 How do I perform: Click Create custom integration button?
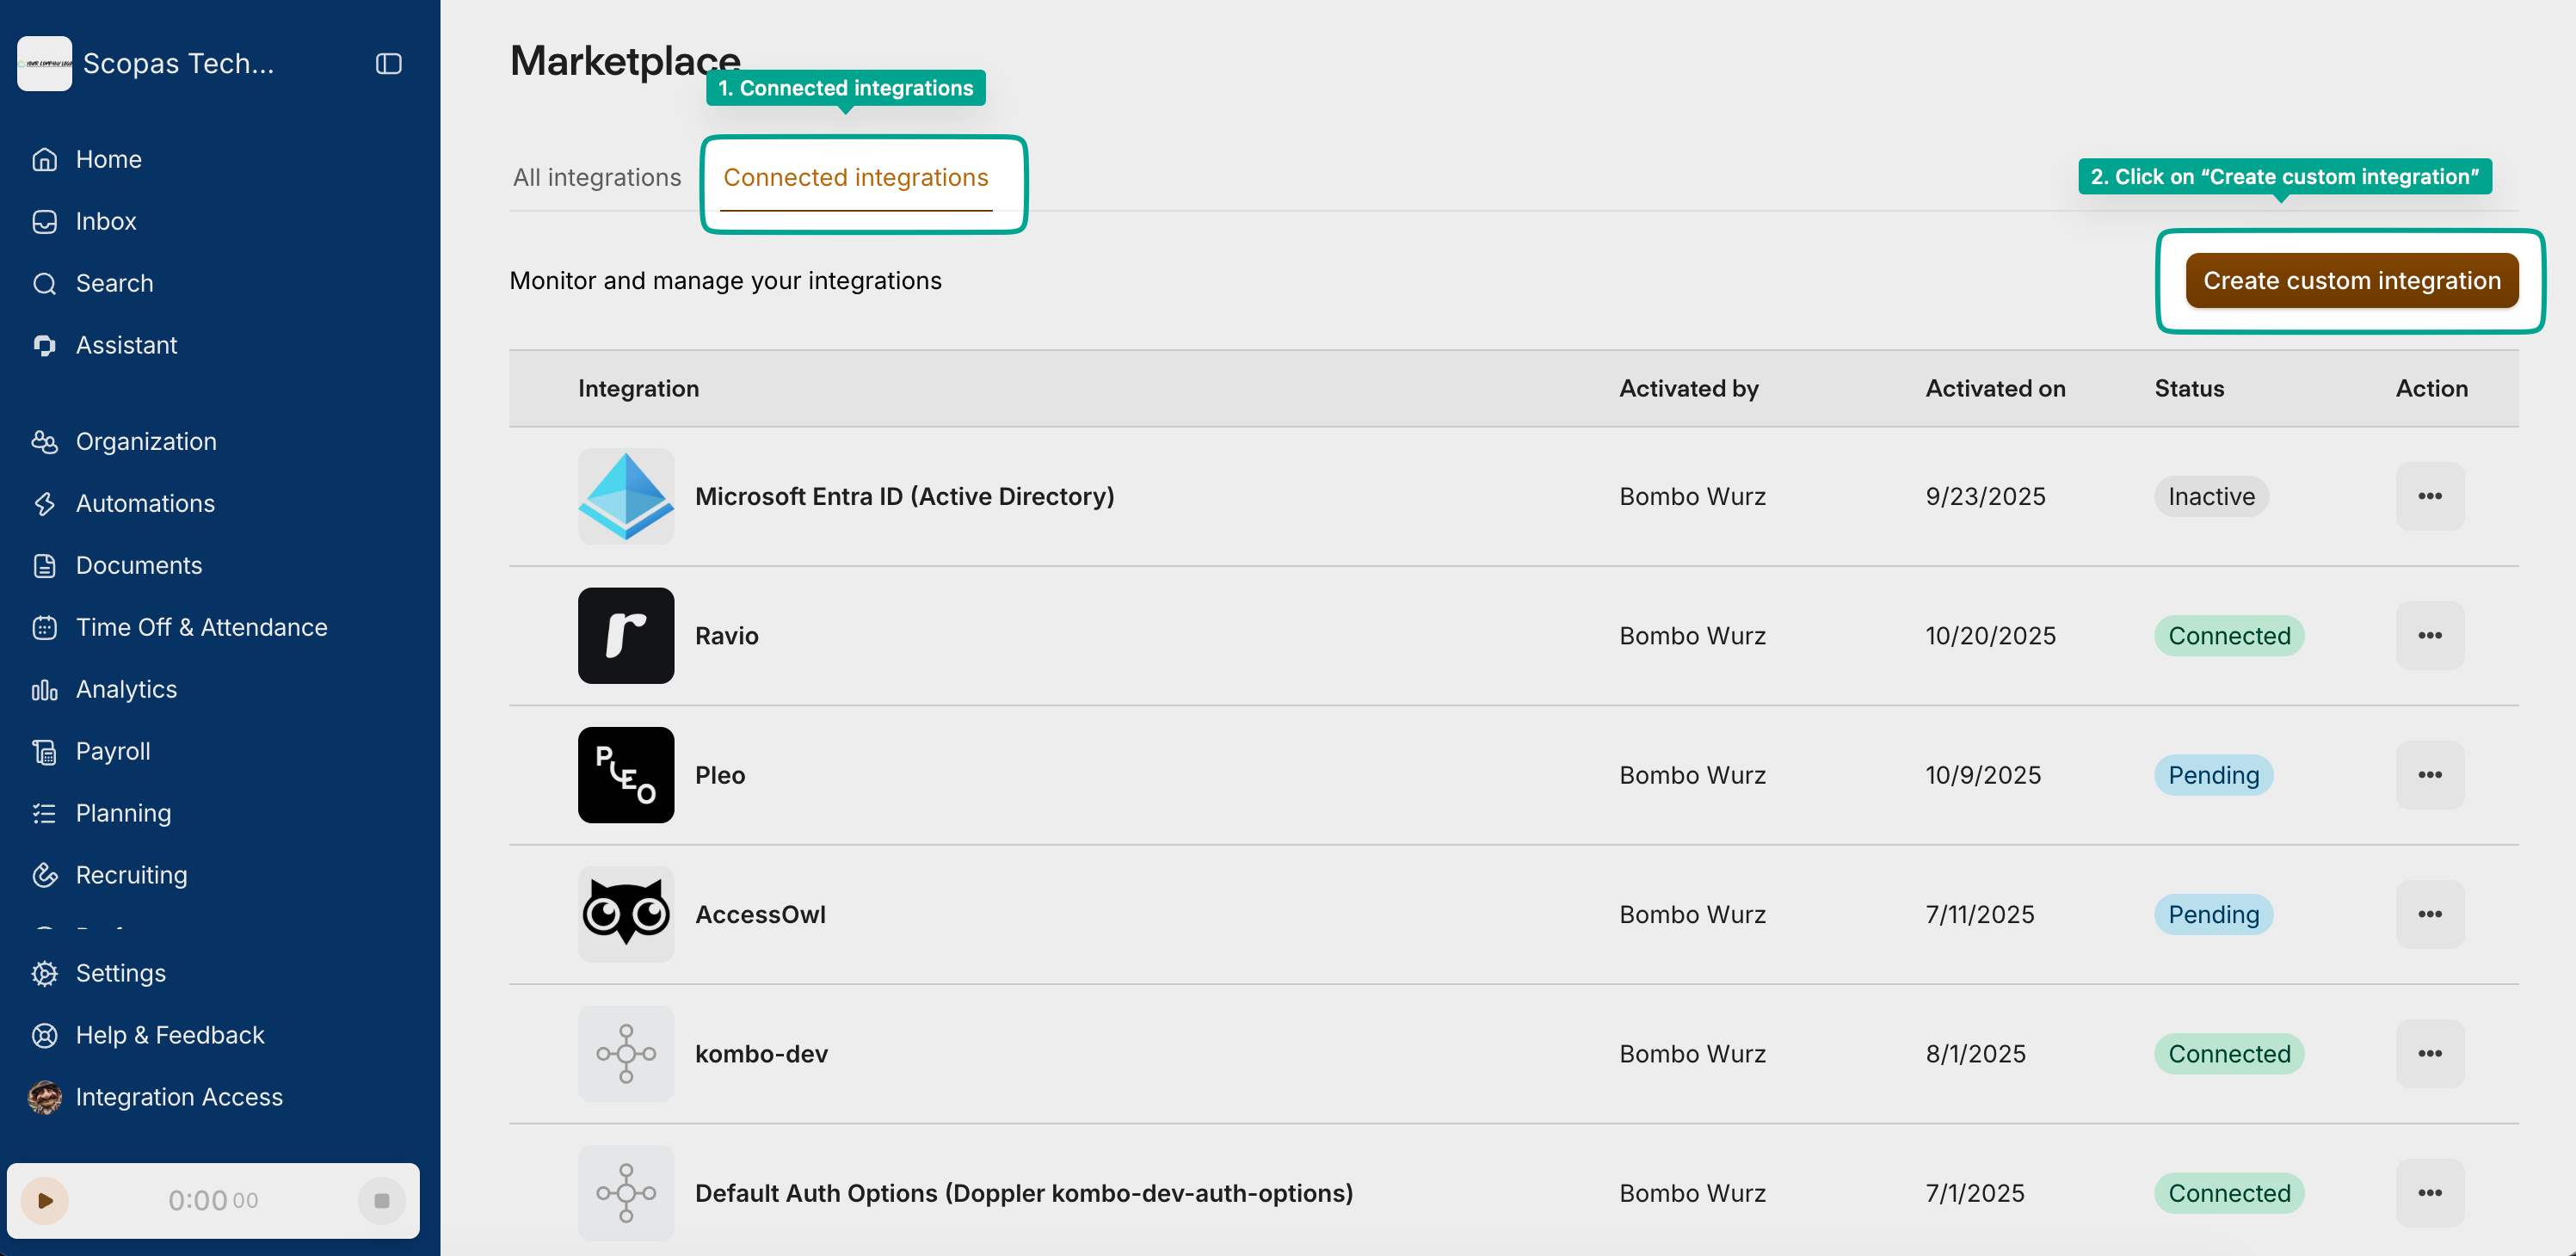pyautogui.click(x=2351, y=281)
